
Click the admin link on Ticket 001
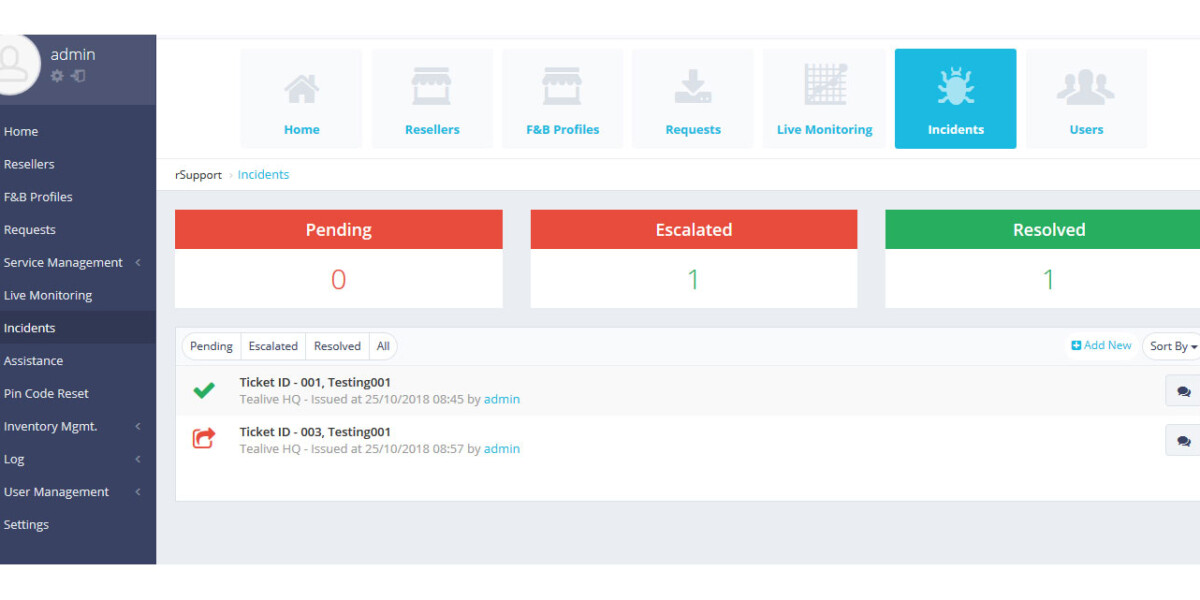pos(502,399)
